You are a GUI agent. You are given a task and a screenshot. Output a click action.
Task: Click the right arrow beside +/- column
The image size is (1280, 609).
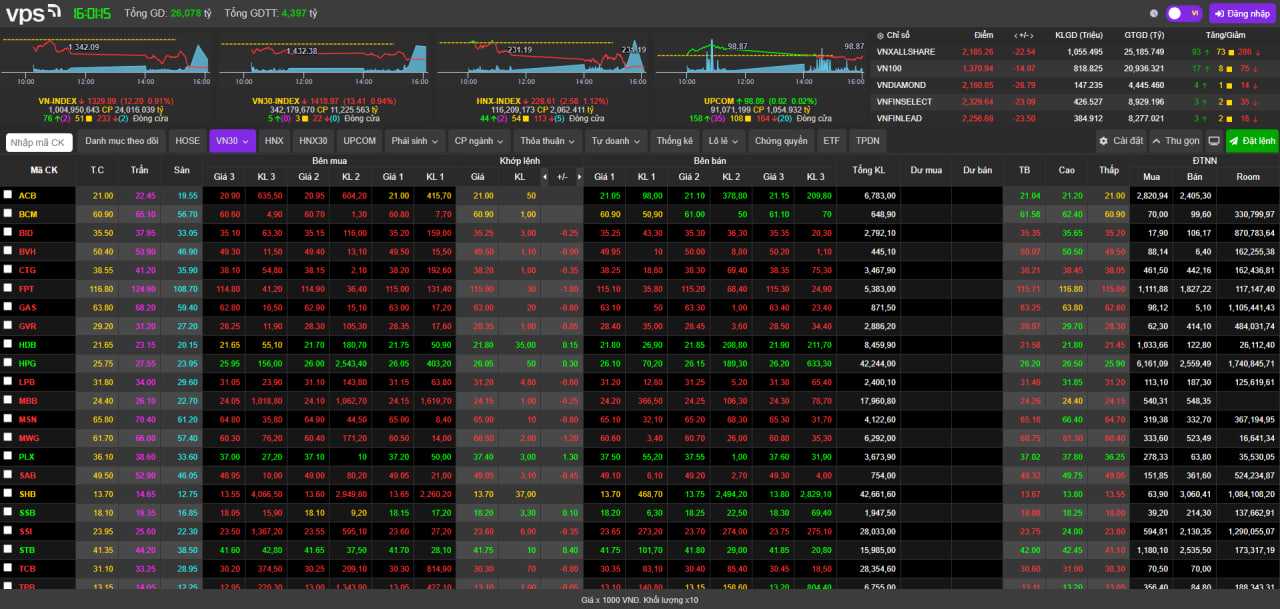pyautogui.click(x=580, y=176)
